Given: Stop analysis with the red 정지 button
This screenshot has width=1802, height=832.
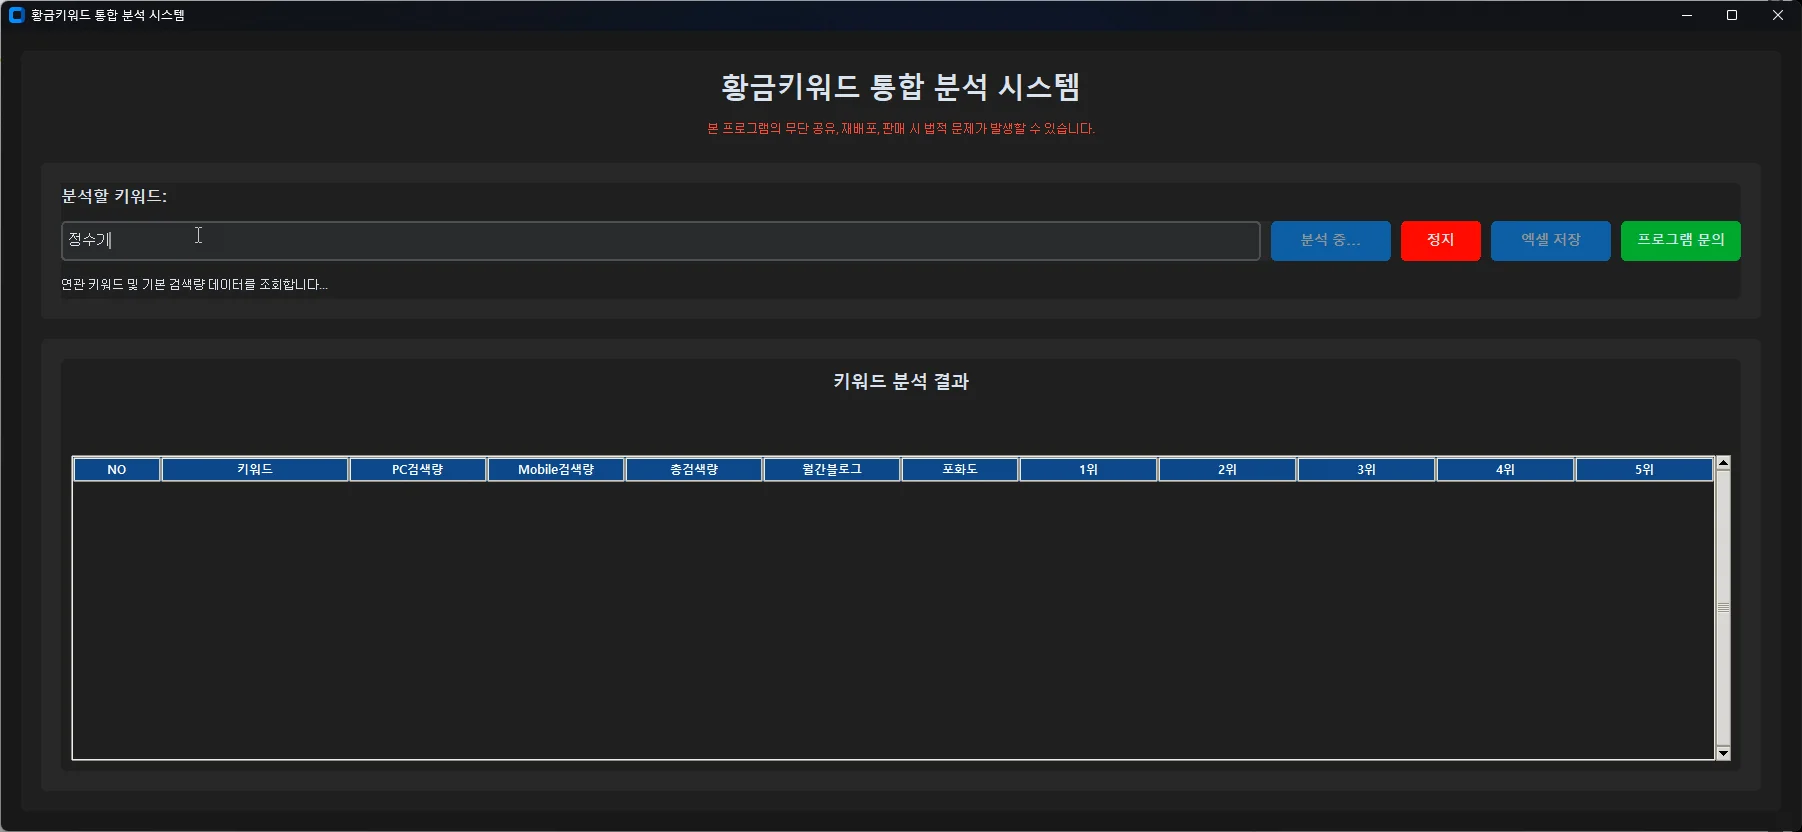Looking at the screenshot, I should tap(1440, 241).
